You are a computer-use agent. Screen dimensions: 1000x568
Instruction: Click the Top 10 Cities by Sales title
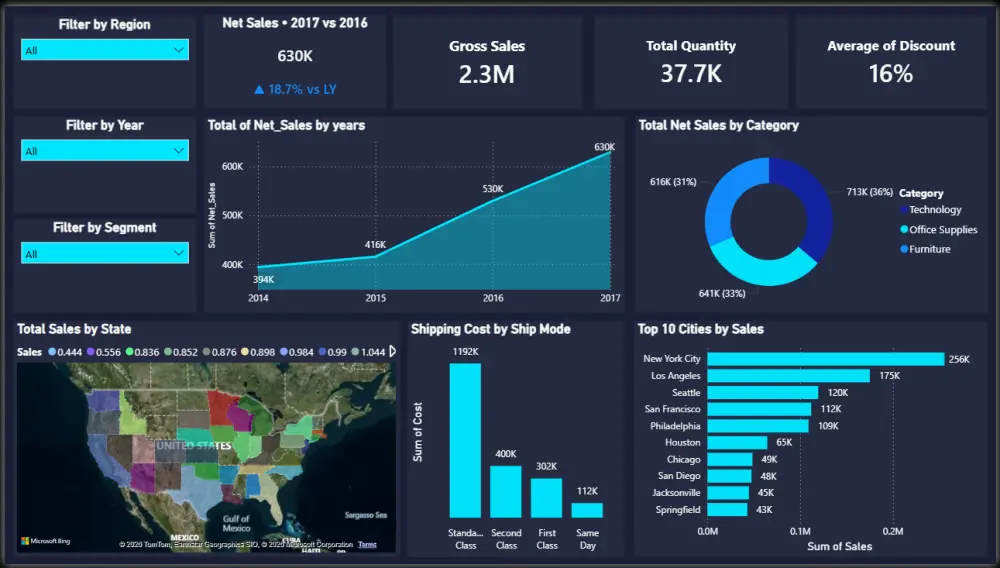point(700,329)
